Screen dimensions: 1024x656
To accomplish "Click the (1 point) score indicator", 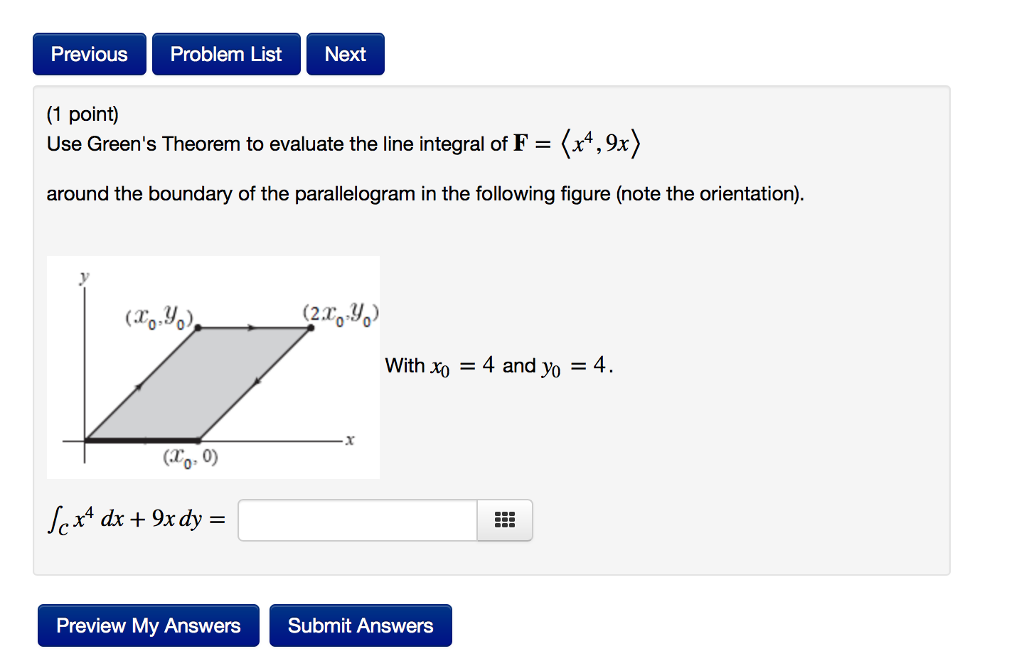I will (x=80, y=113).
